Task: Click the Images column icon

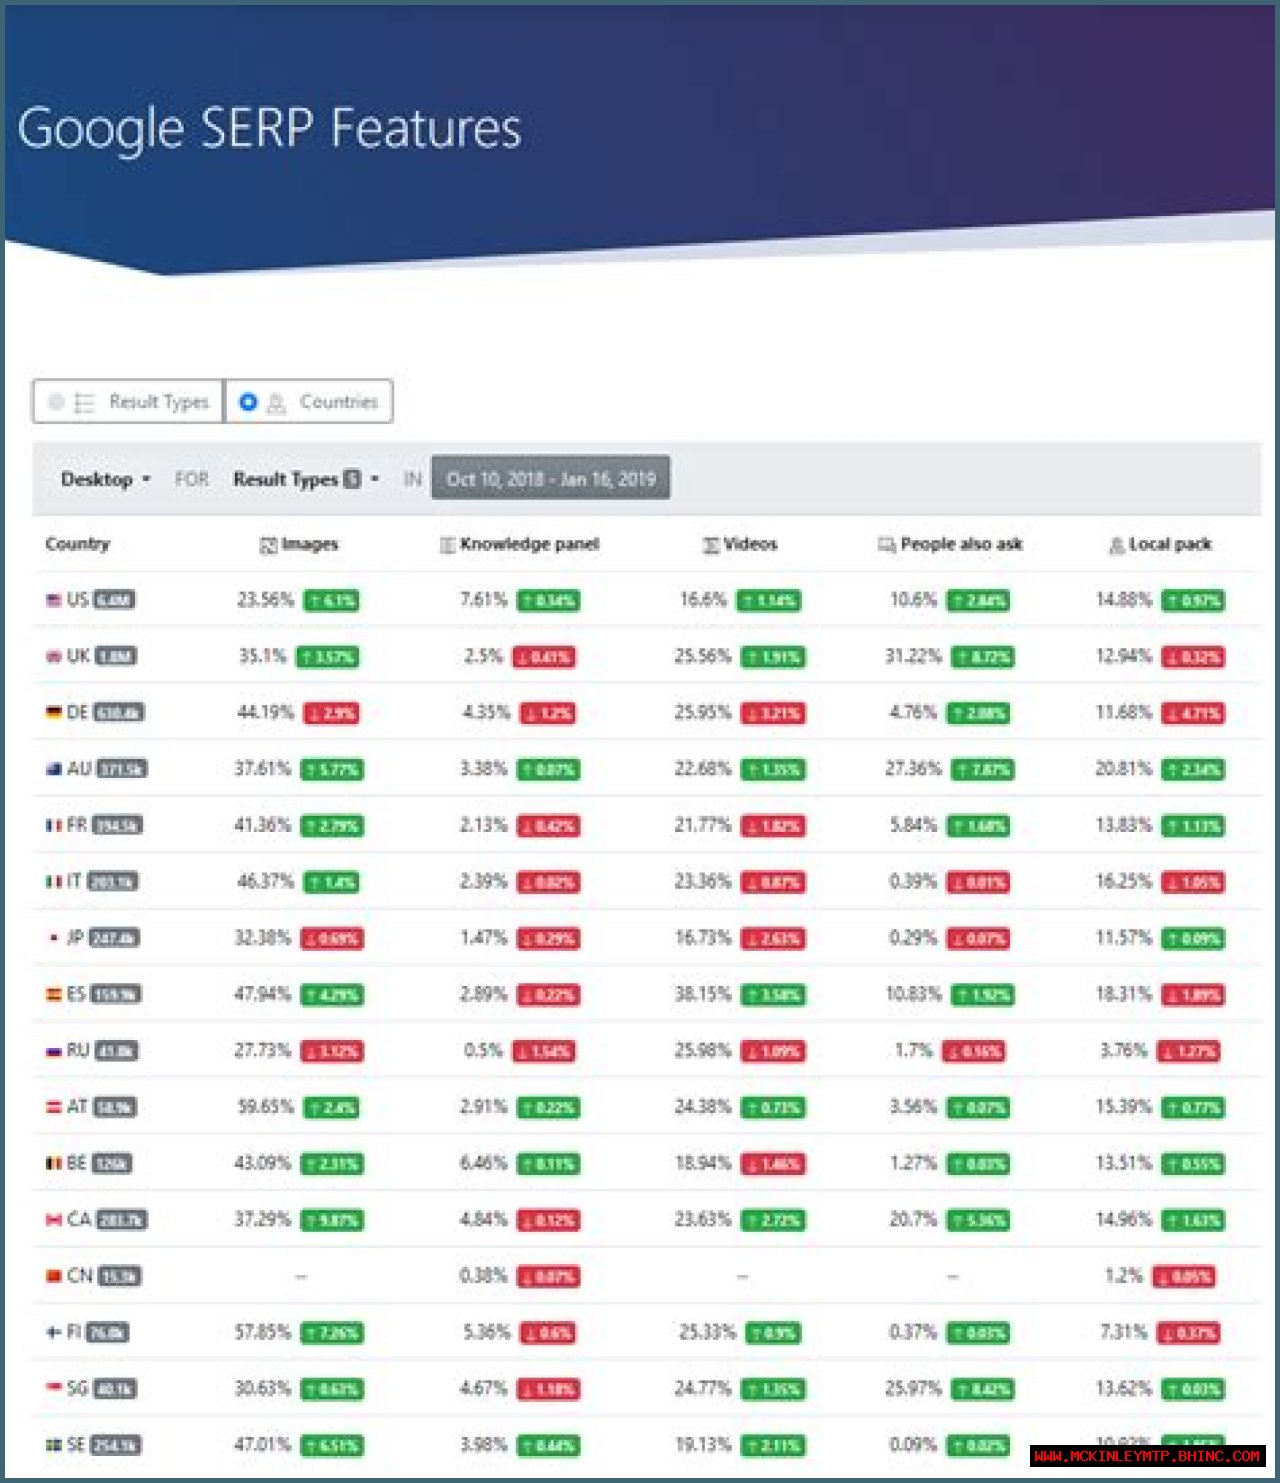Action: [268, 545]
